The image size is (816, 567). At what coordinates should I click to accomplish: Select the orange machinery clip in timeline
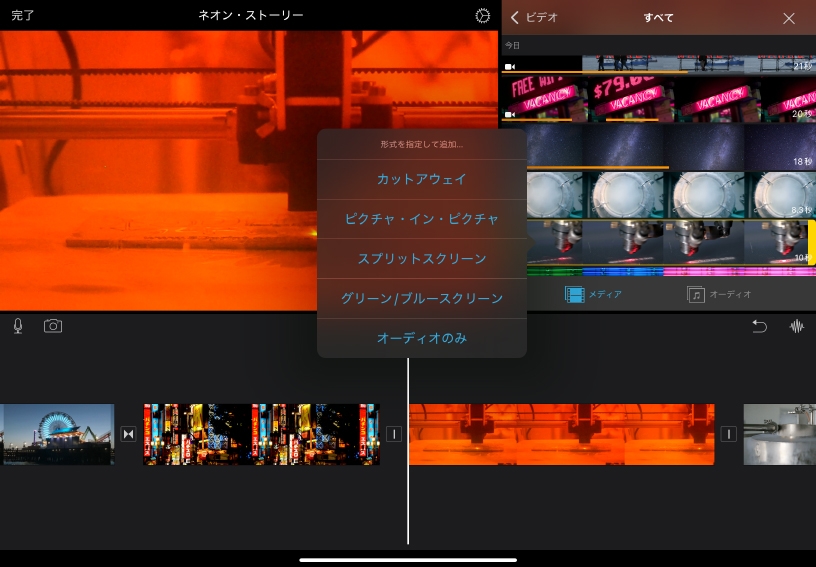coord(561,434)
